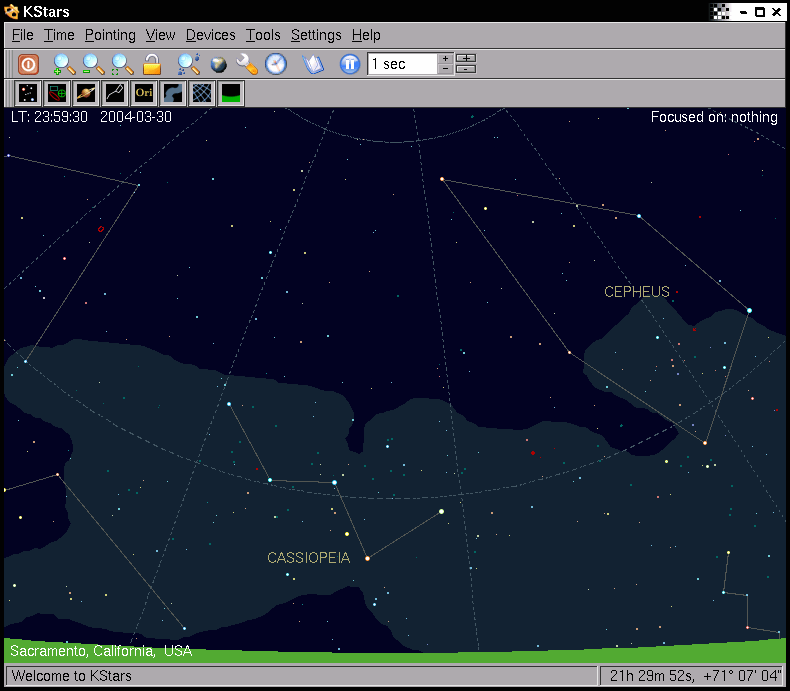
Task: Toggle constellation names (Ori) display
Action: [x=144, y=94]
